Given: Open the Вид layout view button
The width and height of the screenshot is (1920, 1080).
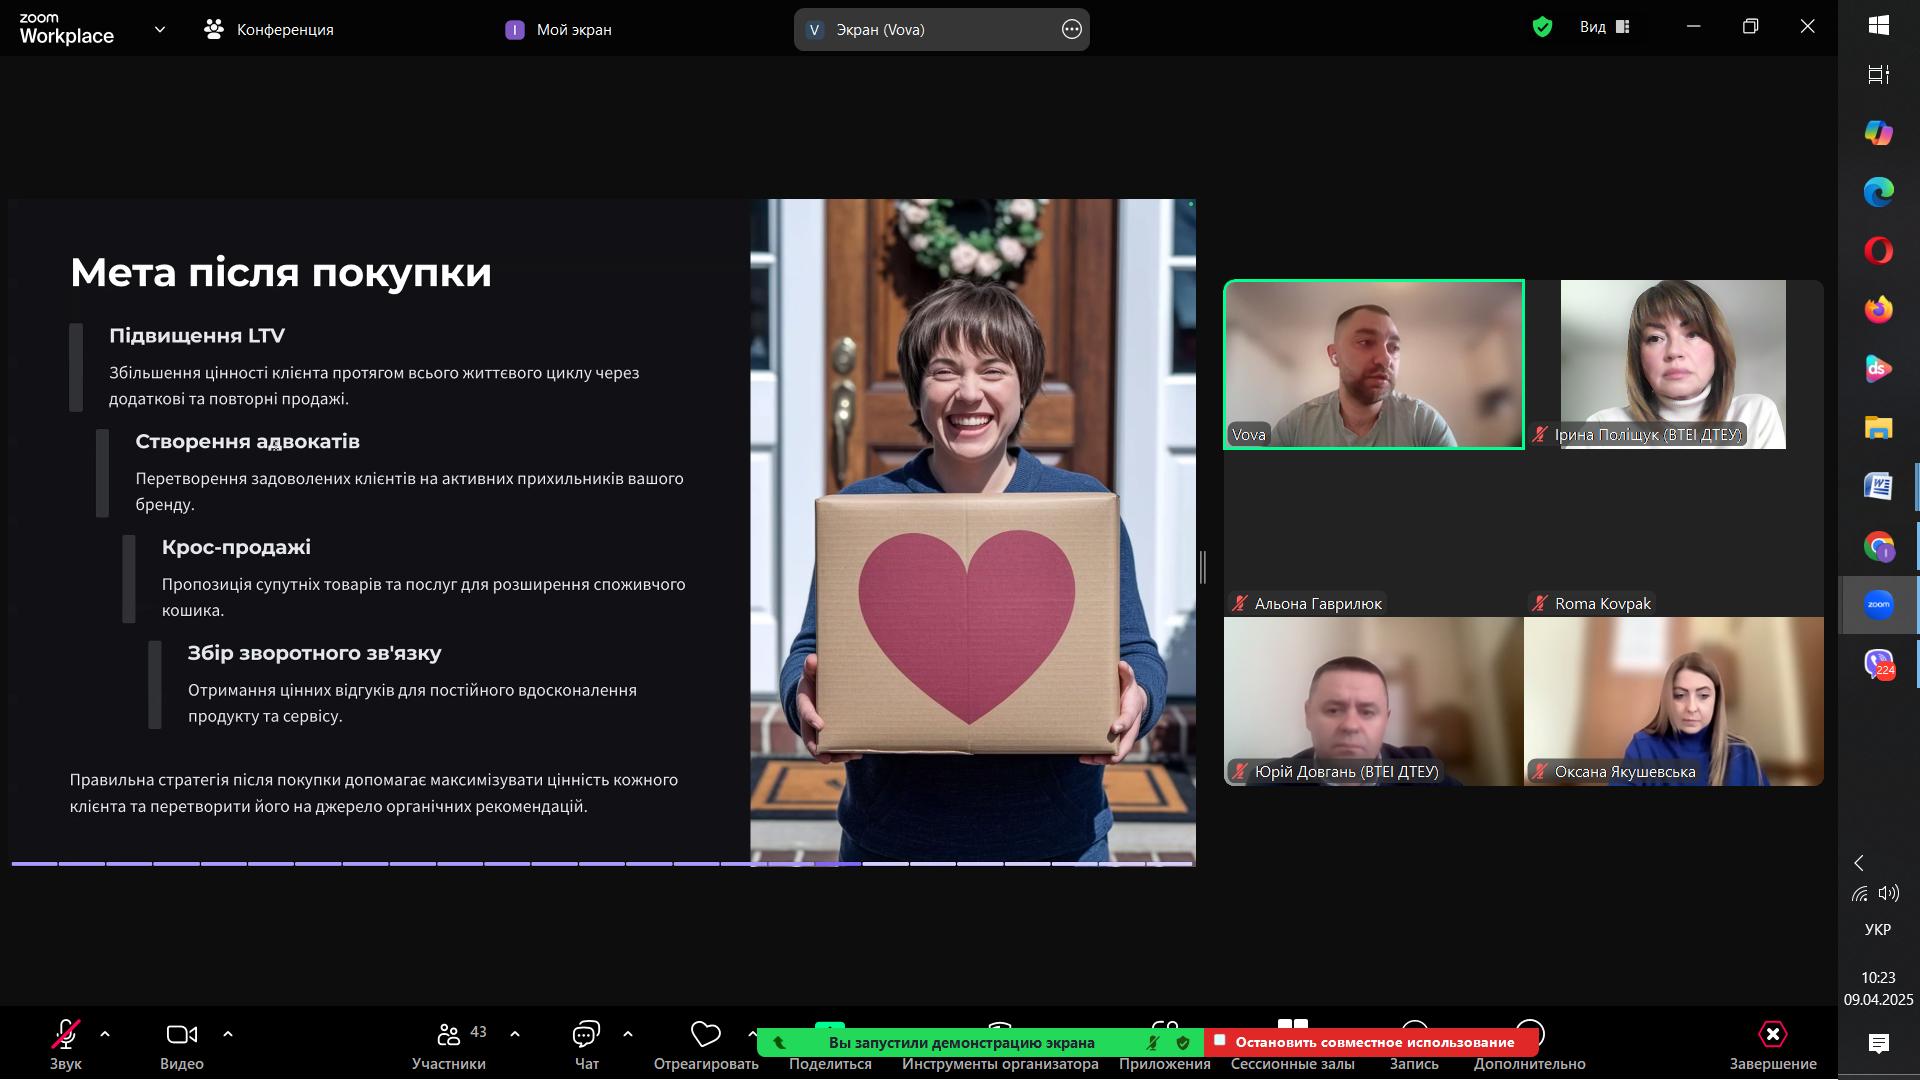Looking at the screenshot, I should click(x=1605, y=27).
